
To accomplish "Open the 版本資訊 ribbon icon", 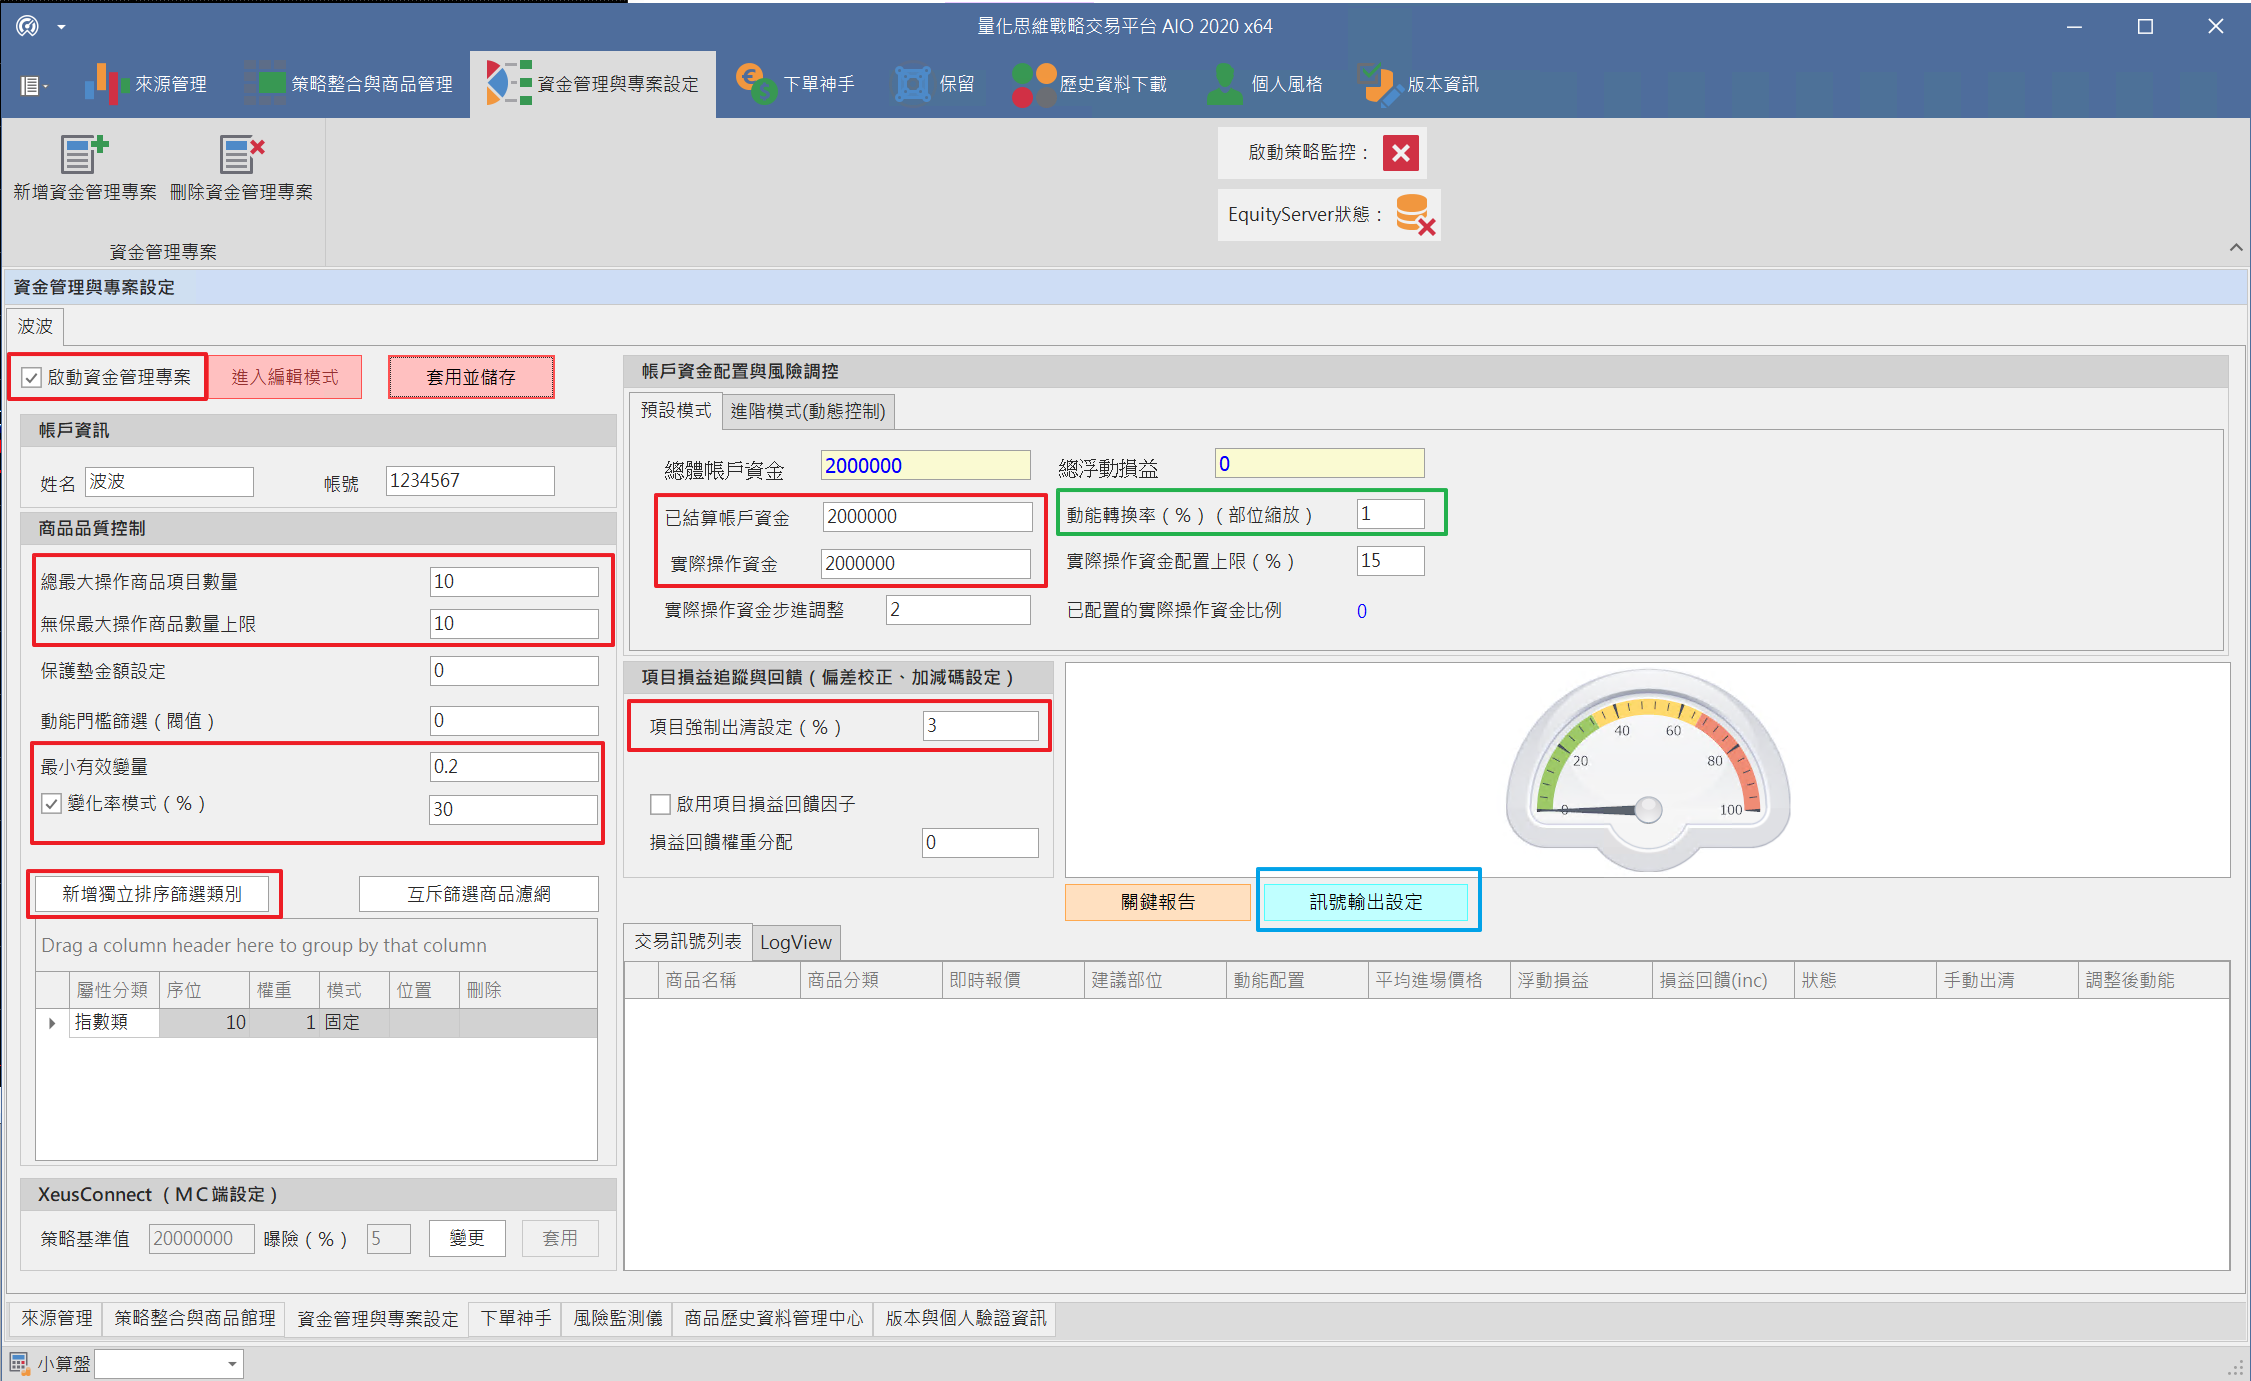I will click(x=1380, y=84).
